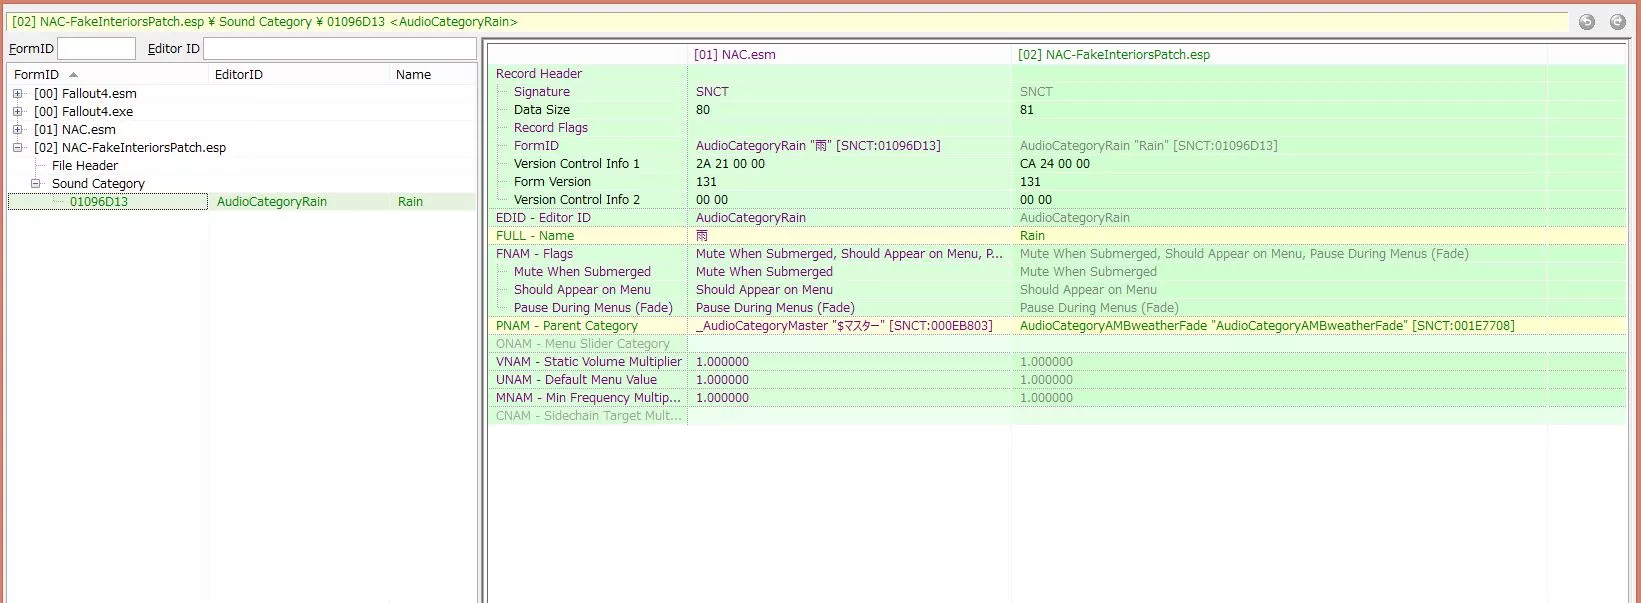Click the record path bar at the top
The image size is (1641, 603).
(x=787, y=22)
